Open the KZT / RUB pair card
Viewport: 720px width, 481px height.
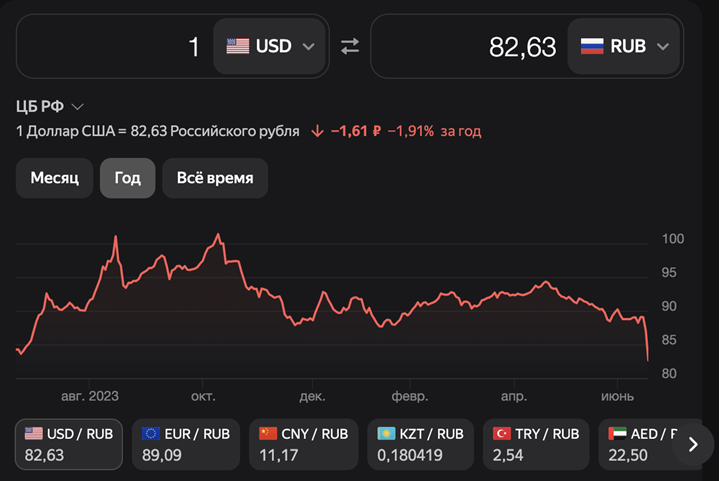point(421,444)
